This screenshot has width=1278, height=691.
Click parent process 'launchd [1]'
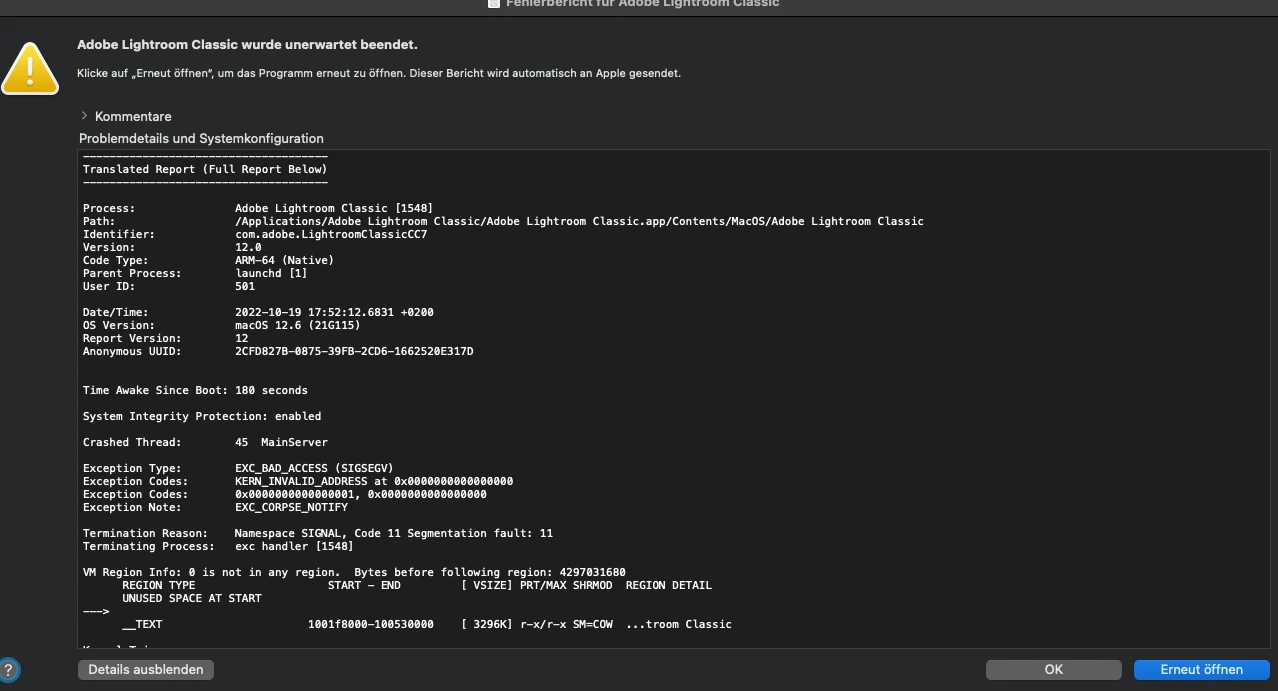[x=271, y=273]
